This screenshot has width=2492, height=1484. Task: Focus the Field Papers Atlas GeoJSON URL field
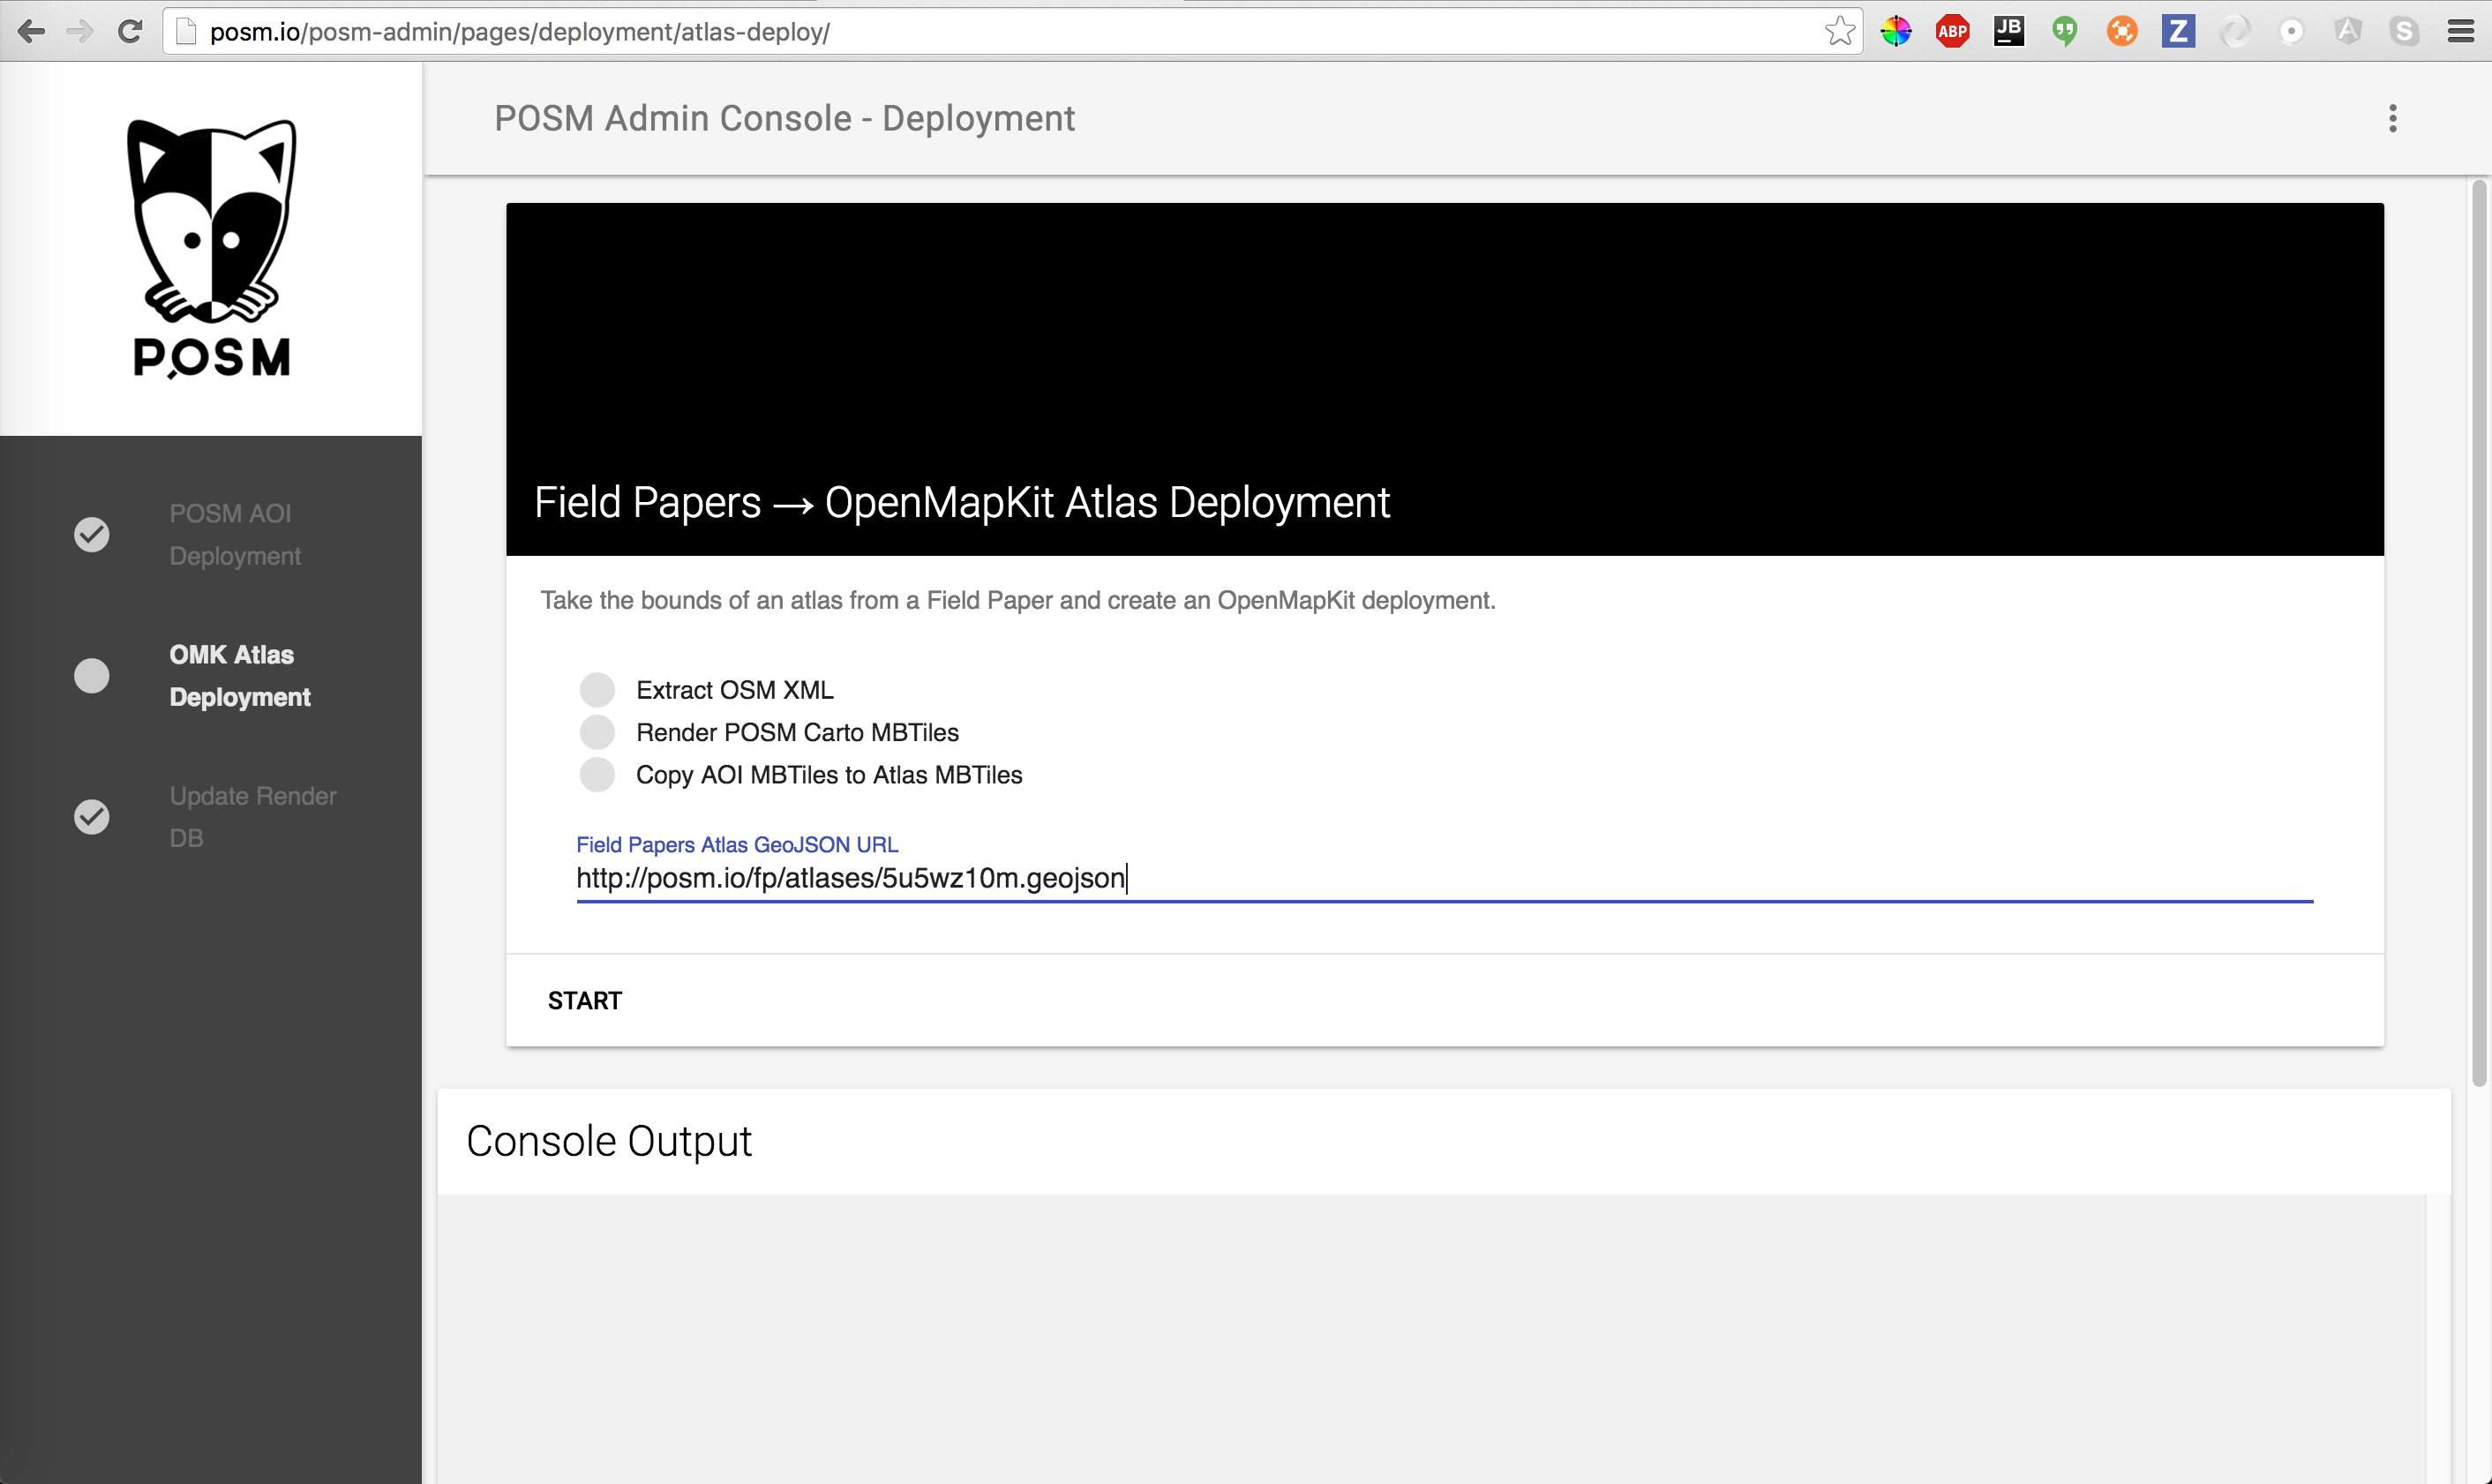[x=1444, y=878]
